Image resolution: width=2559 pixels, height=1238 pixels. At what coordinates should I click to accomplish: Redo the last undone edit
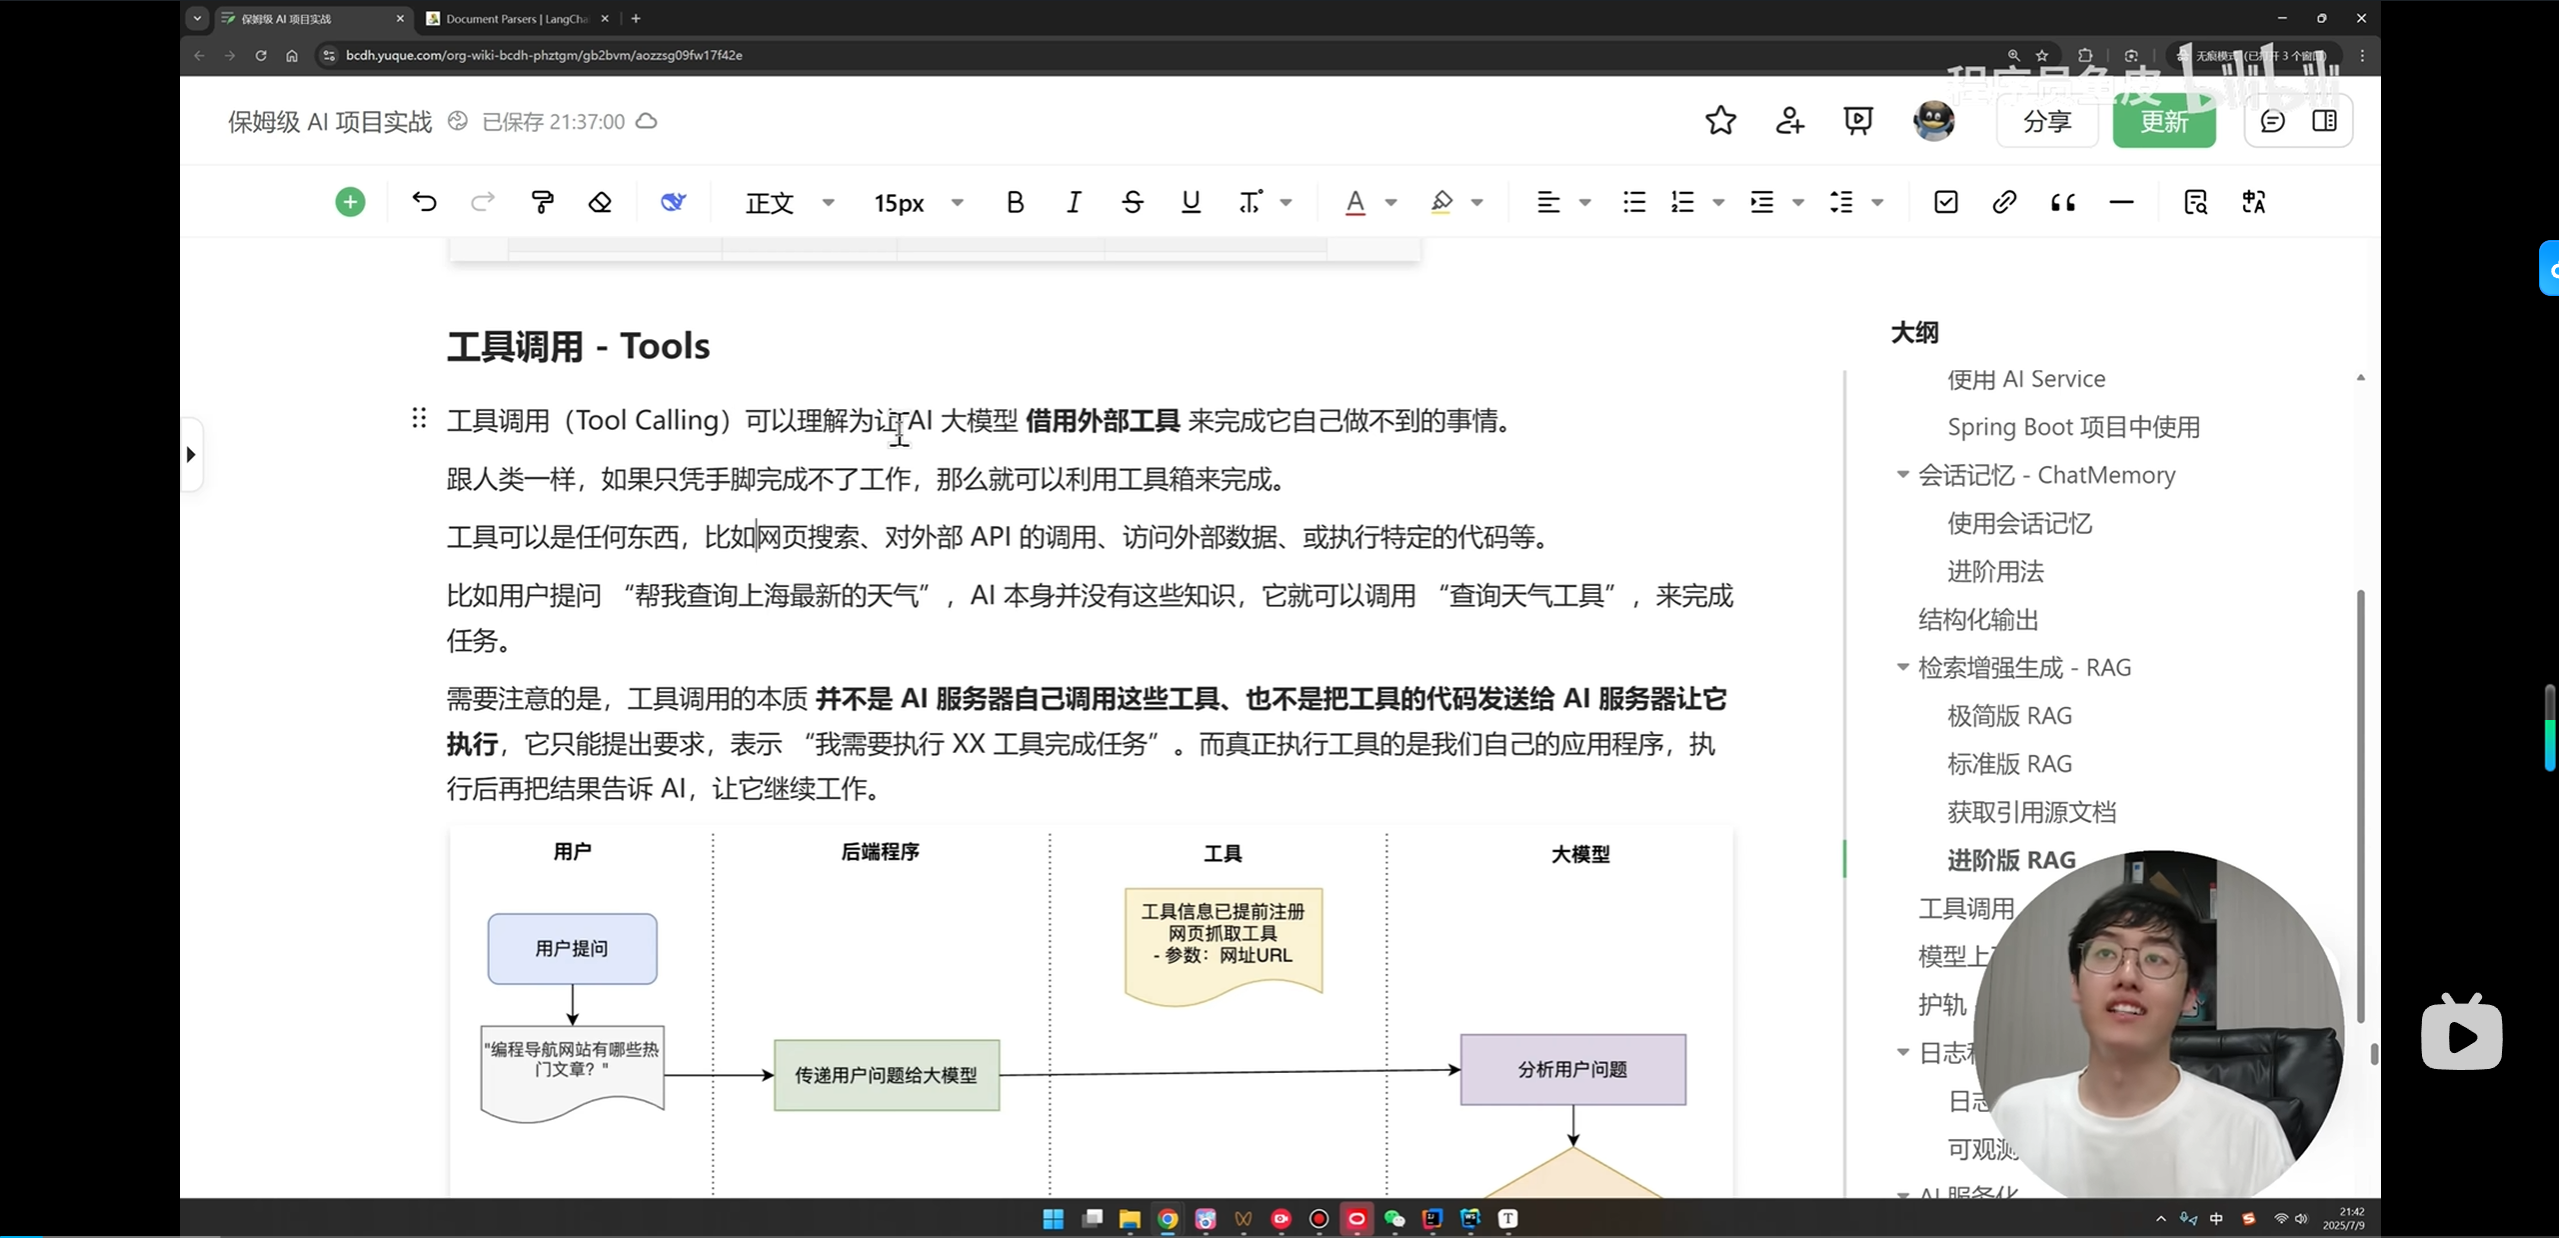pos(483,202)
